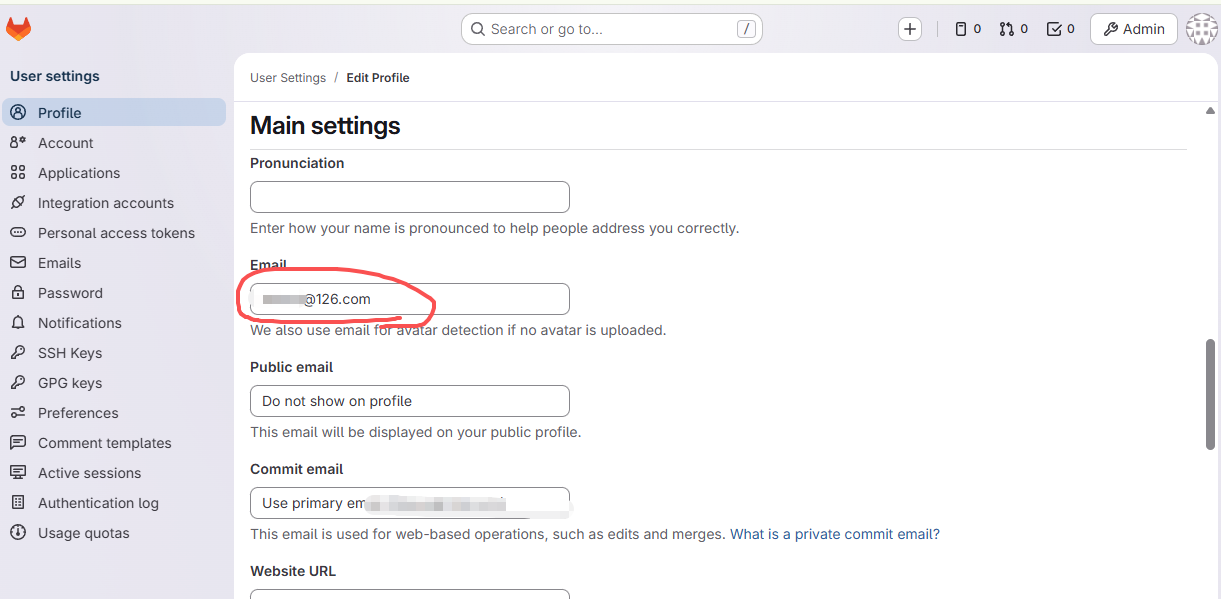Focus the Search or go to box

(x=611, y=29)
